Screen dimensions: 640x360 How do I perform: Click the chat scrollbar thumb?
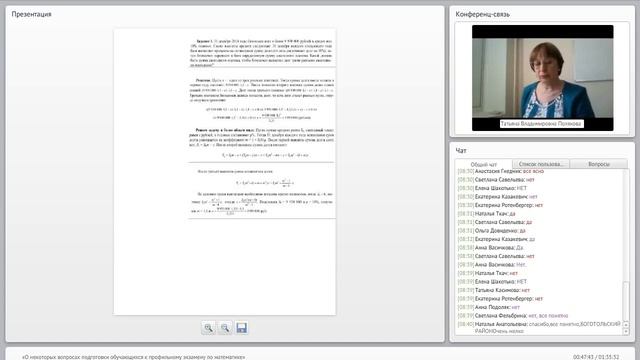tap(626, 301)
